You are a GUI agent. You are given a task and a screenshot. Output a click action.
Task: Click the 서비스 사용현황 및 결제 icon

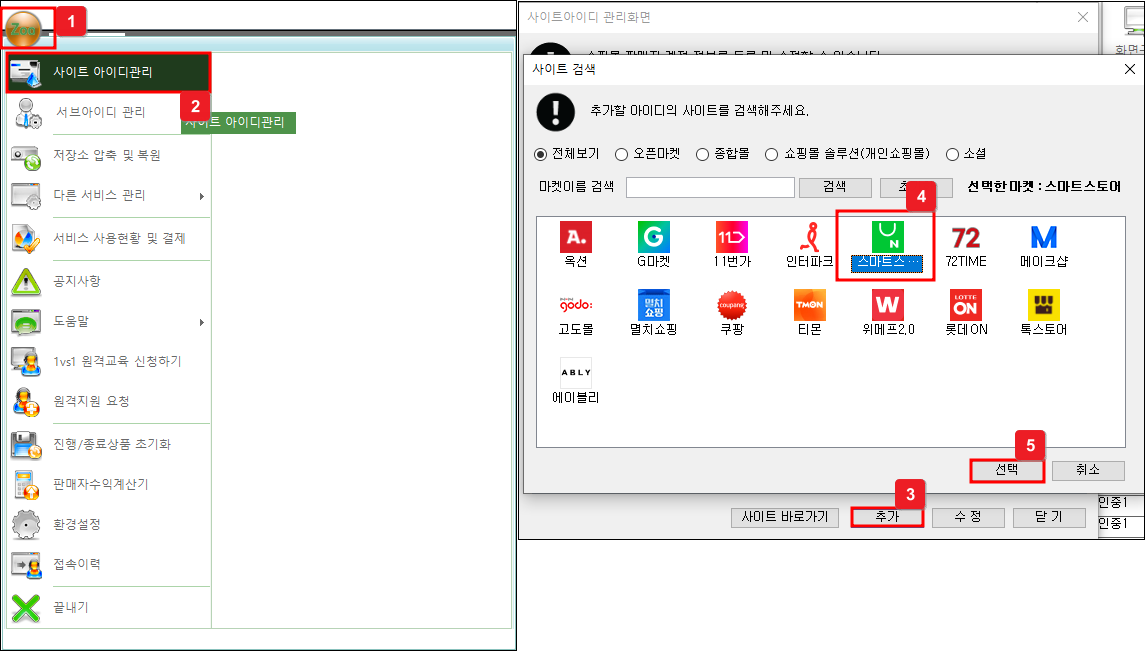point(26,239)
